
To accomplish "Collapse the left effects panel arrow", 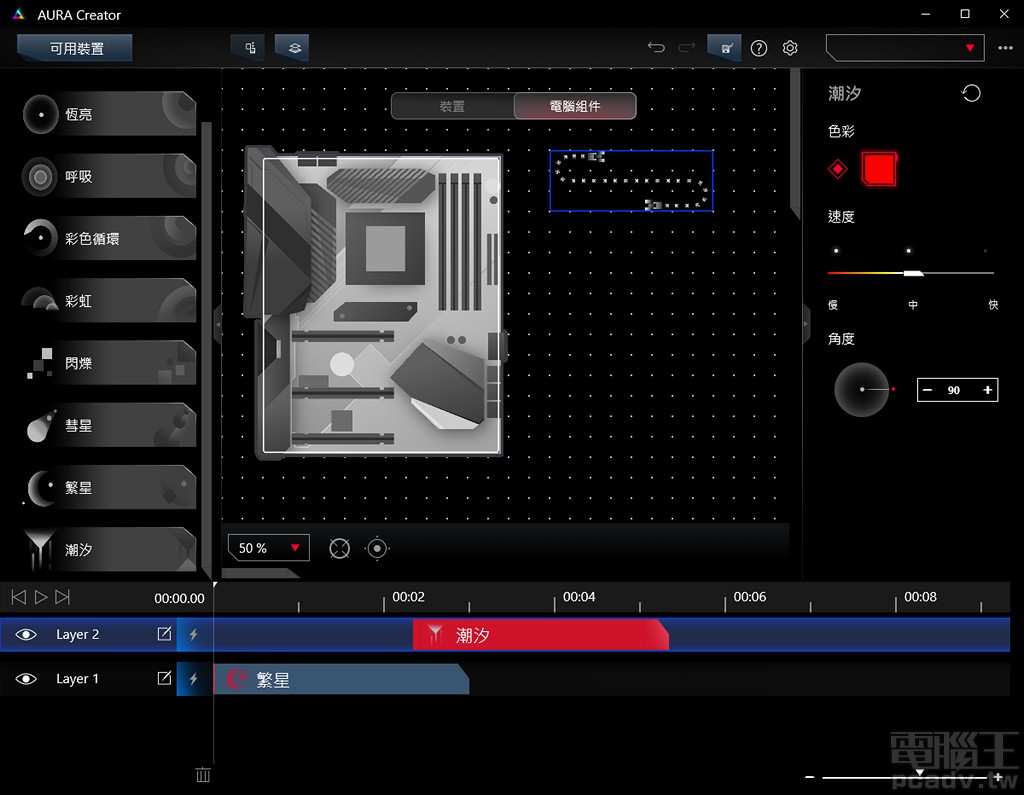I will 217,324.
